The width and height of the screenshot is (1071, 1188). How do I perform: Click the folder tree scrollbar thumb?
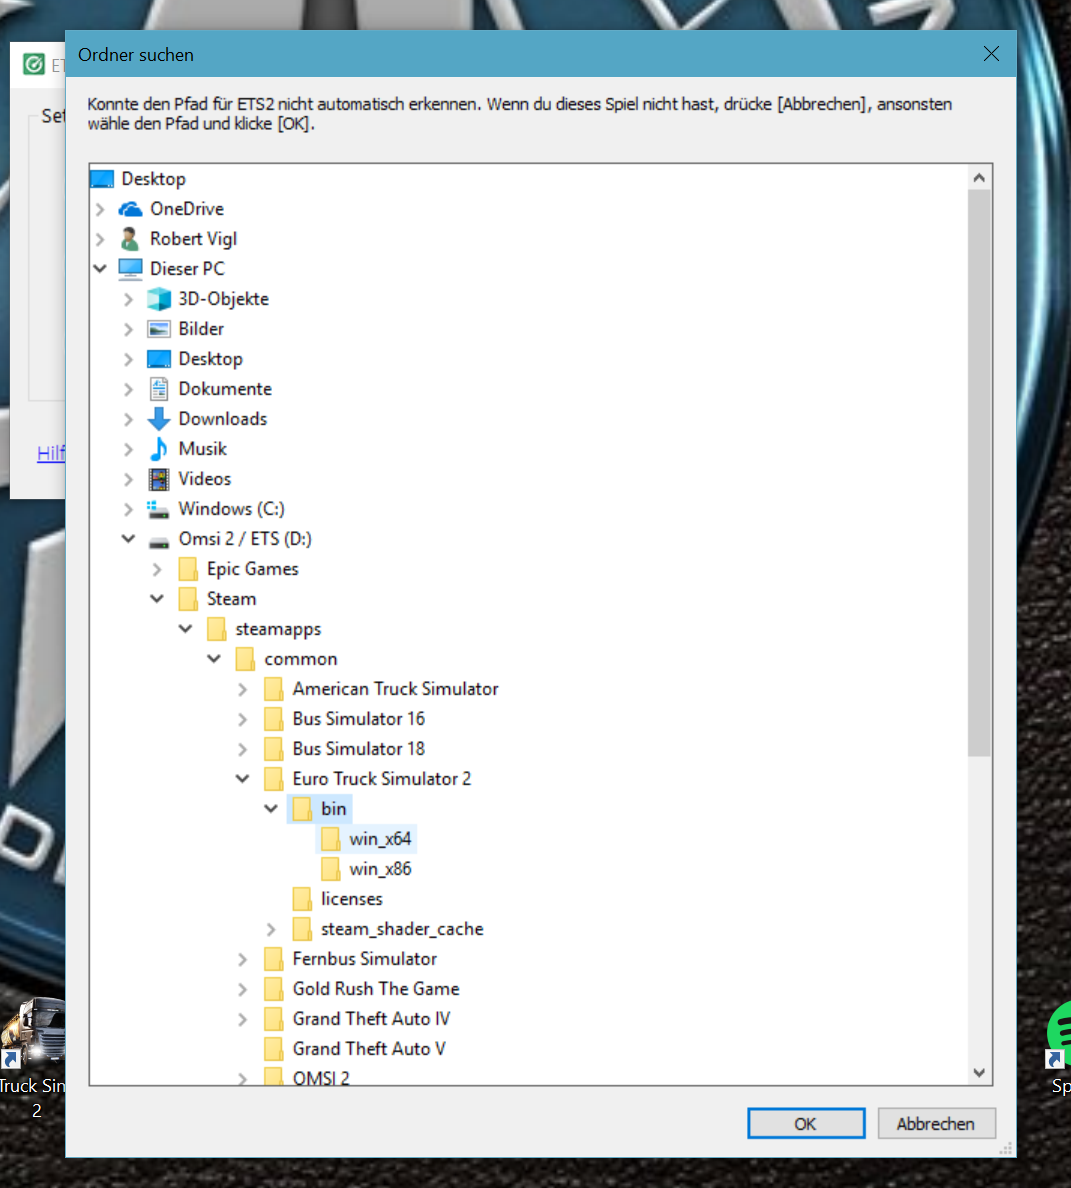coord(979,473)
